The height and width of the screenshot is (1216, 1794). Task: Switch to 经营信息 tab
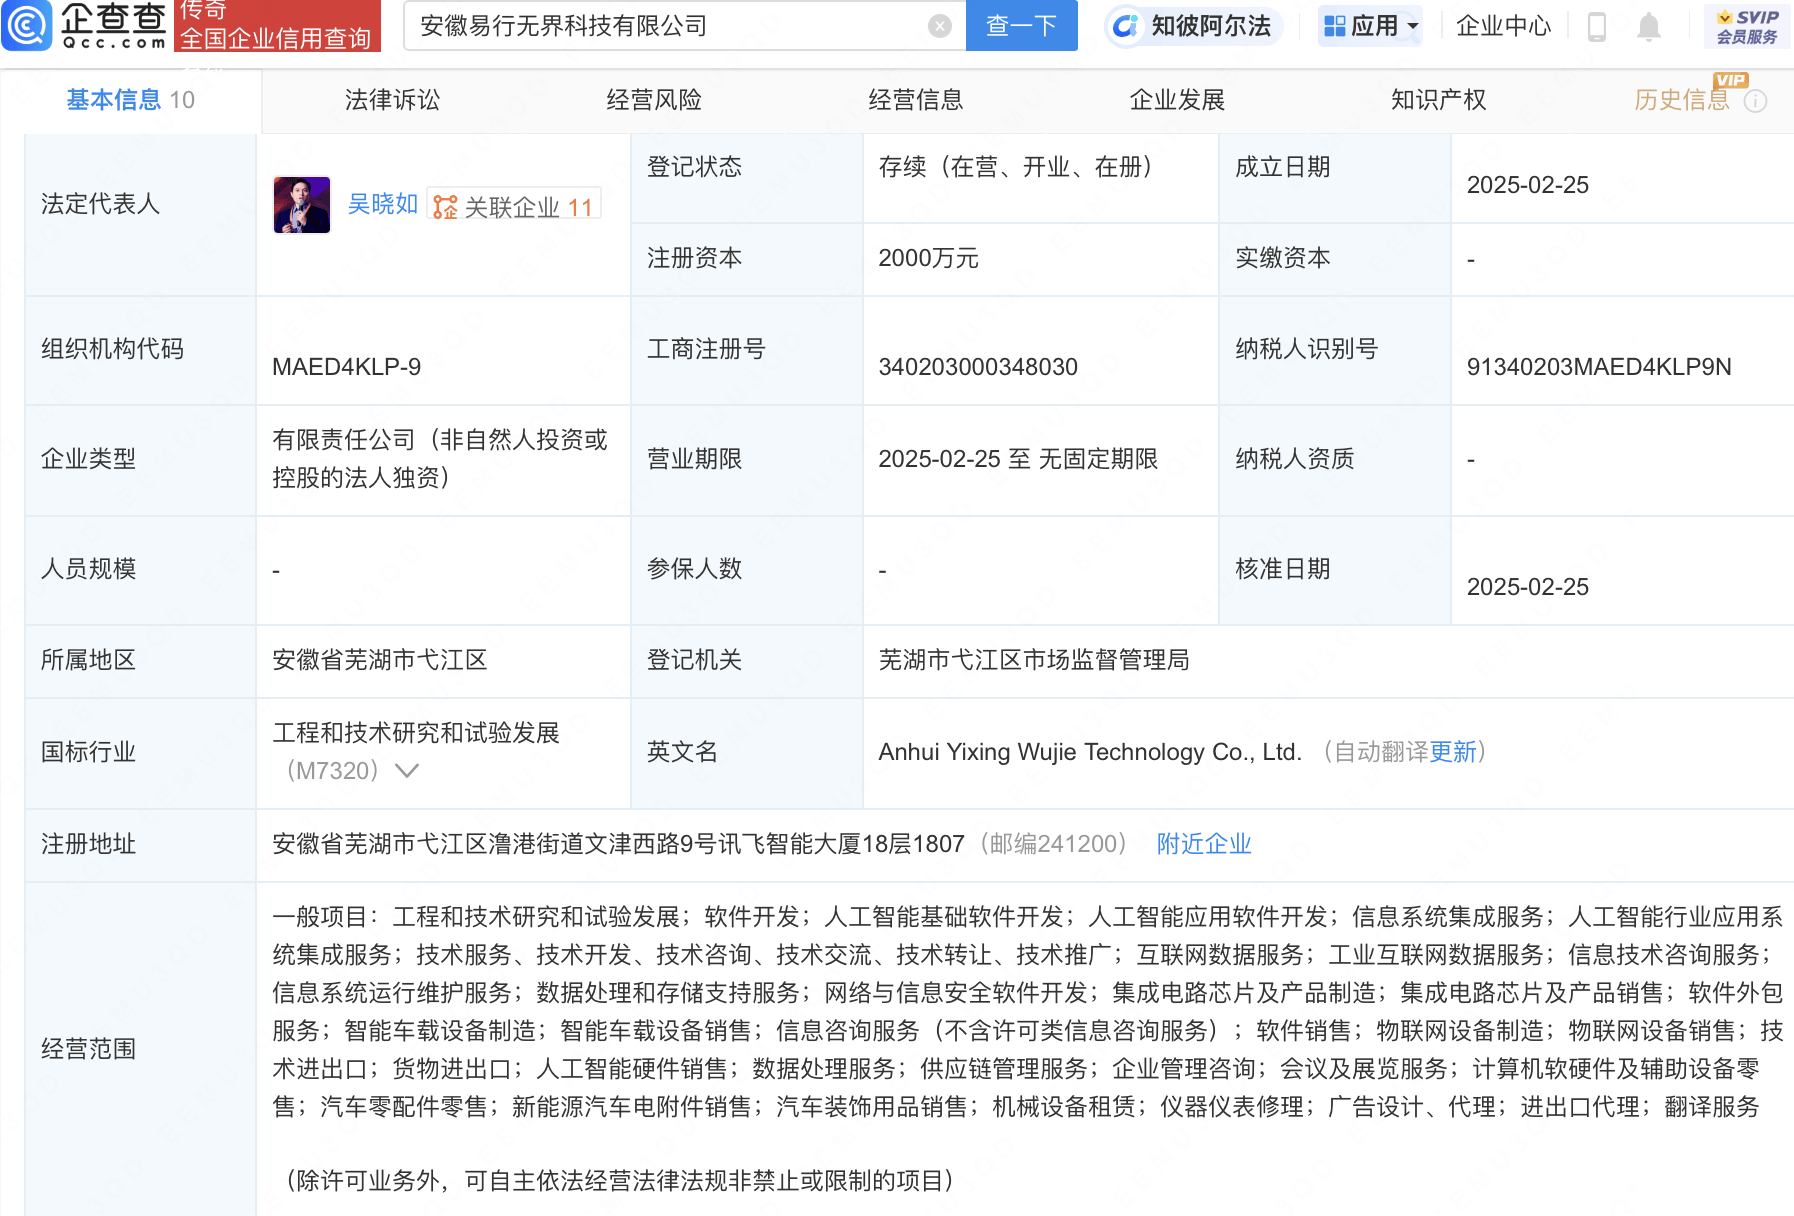916,100
